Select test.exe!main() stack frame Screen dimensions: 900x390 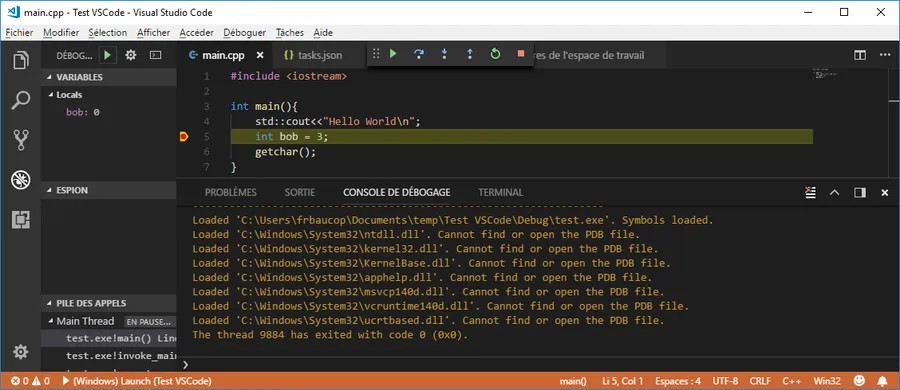(109, 338)
